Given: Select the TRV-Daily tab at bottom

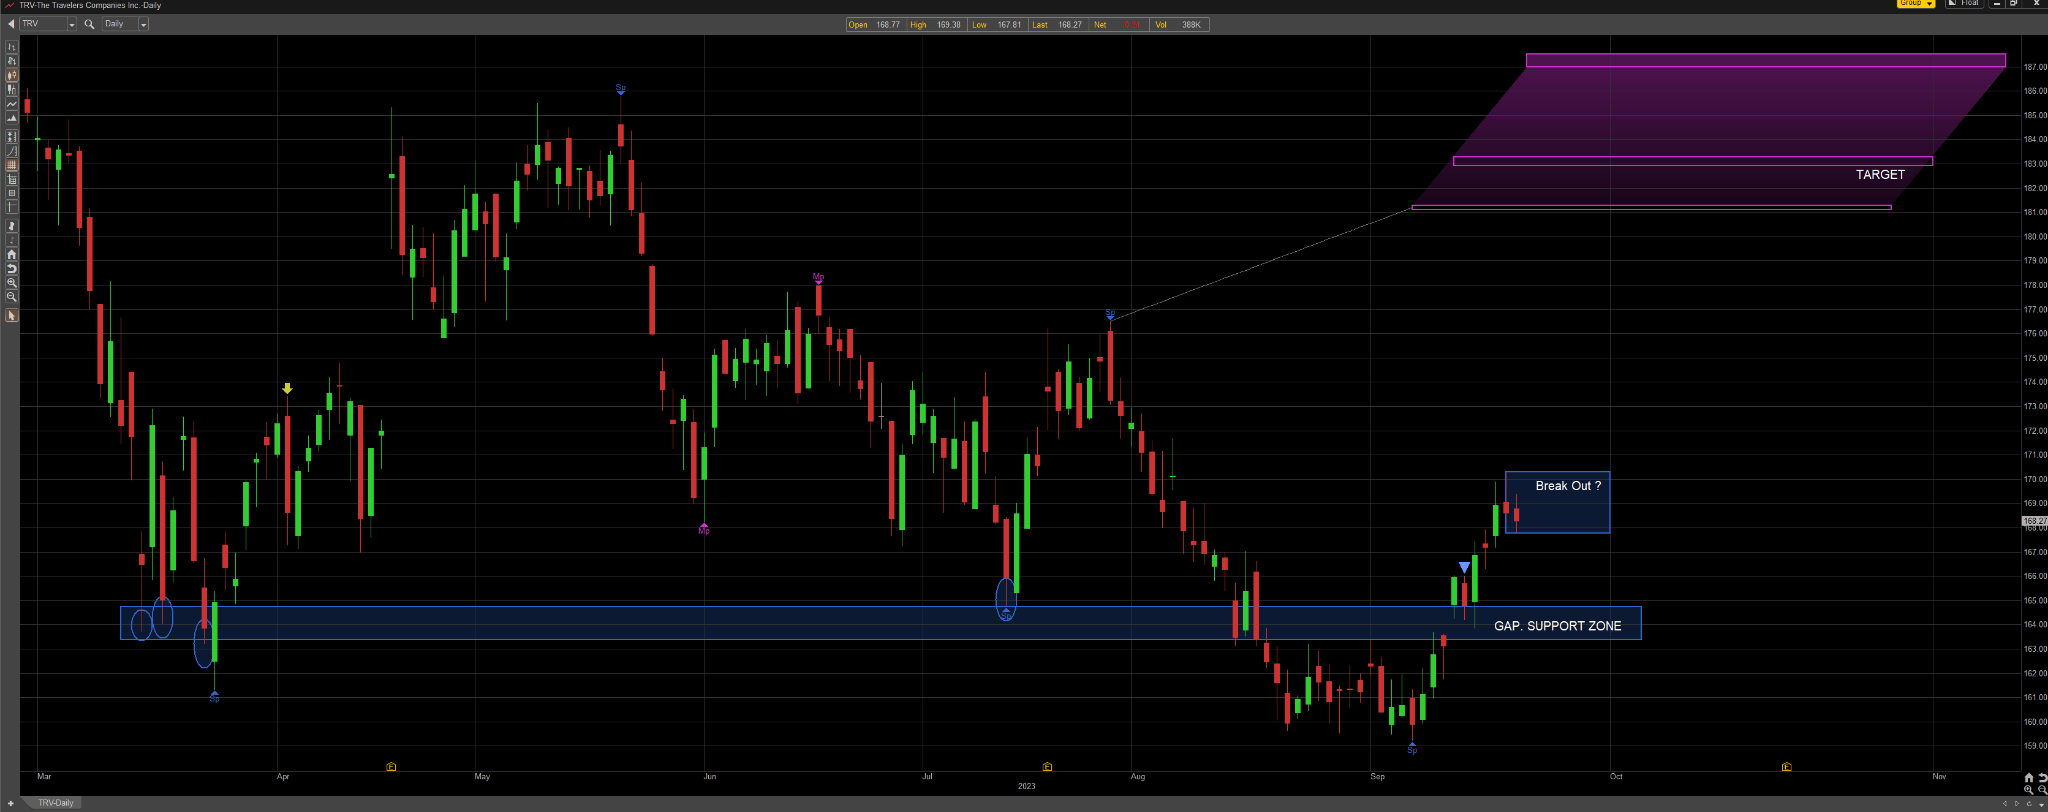Looking at the screenshot, I should coord(55,803).
